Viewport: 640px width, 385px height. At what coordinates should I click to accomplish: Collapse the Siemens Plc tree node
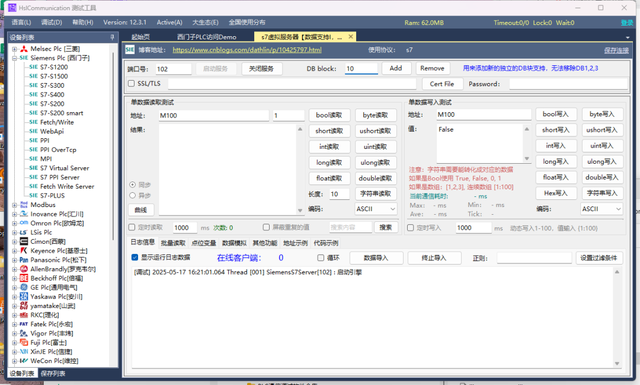14,58
